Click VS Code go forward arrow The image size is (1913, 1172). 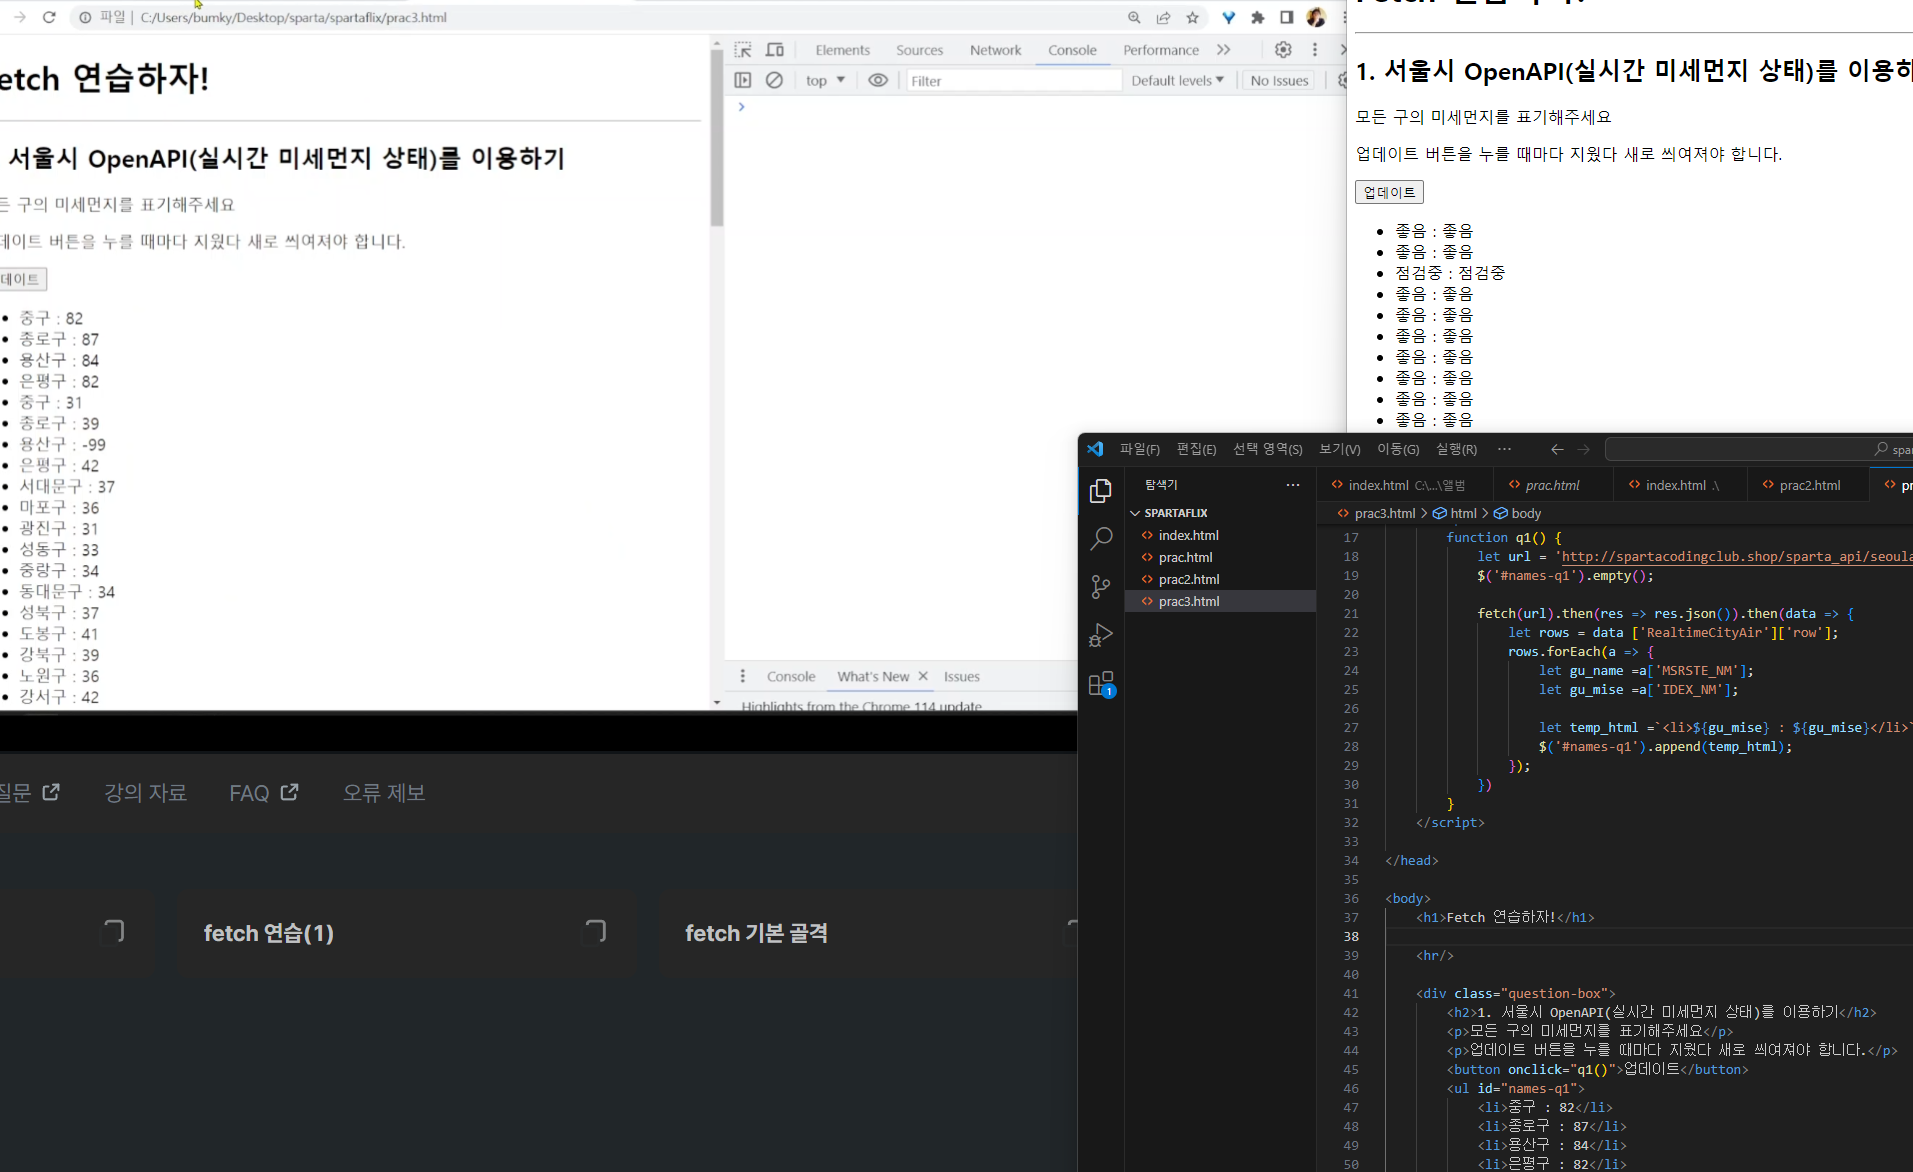pos(1583,449)
